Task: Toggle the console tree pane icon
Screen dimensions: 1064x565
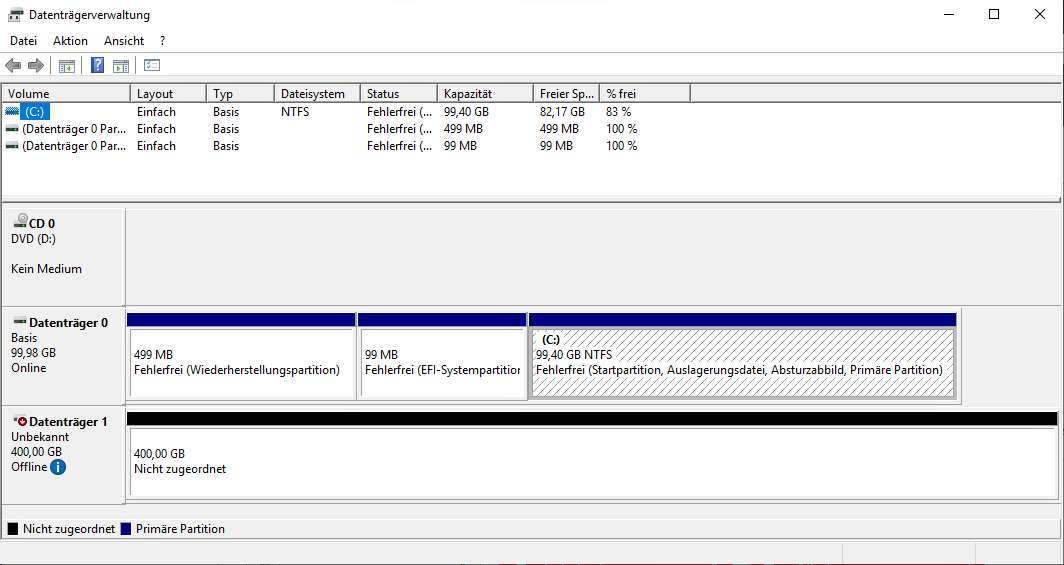Action: click(x=67, y=66)
